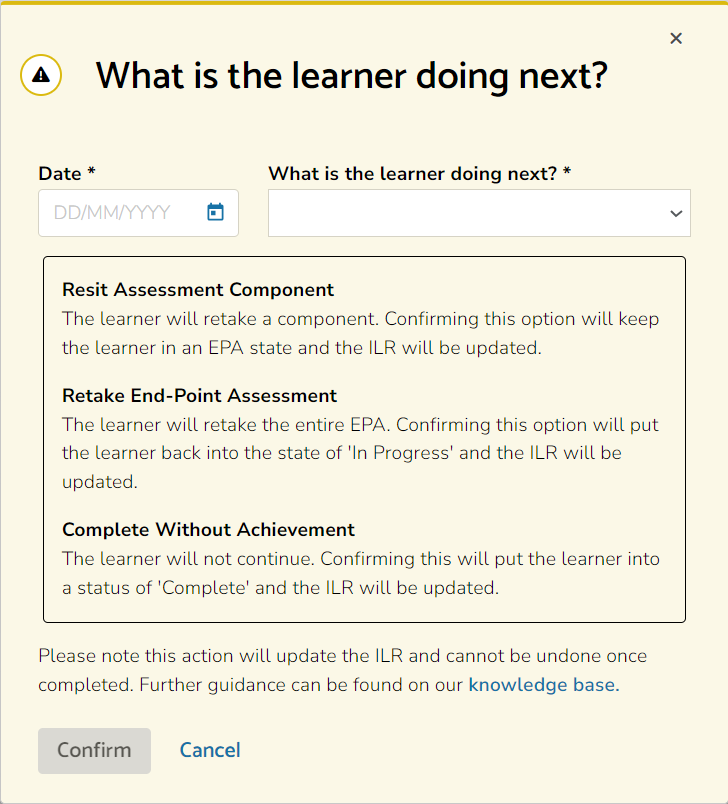This screenshot has height=804, width=728.
Task: Click the Confirm button
Action: click(x=94, y=750)
